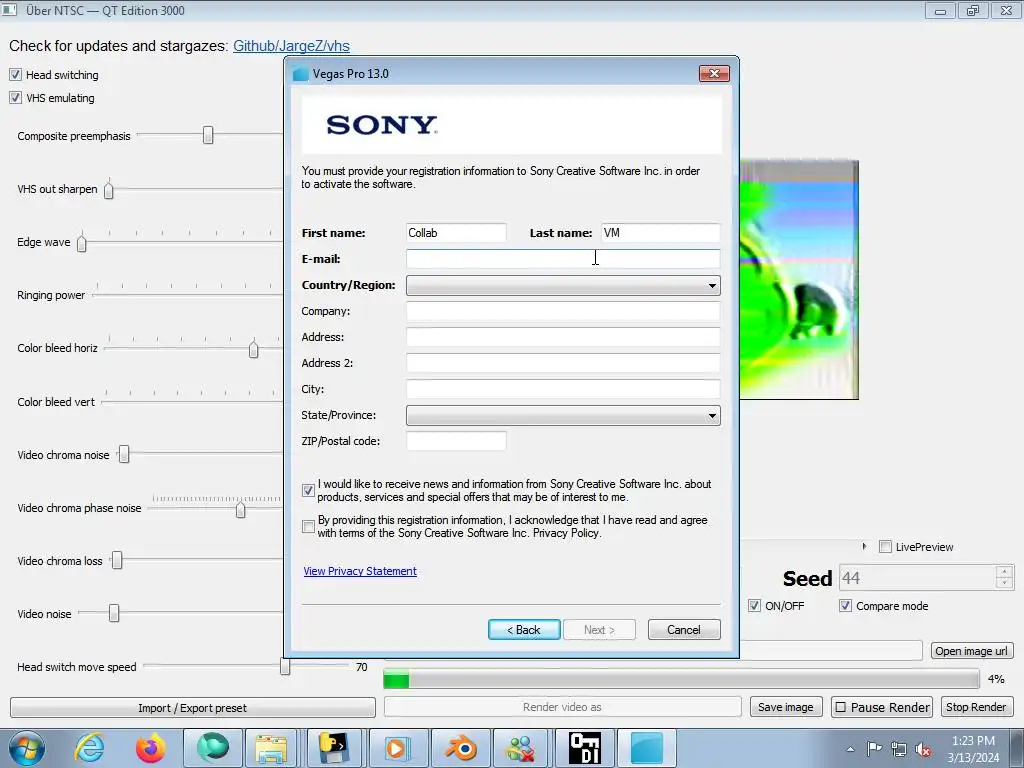Open the black-and-white OFDI taskbar icon
This screenshot has height=768, width=1024.
point(584,748)
